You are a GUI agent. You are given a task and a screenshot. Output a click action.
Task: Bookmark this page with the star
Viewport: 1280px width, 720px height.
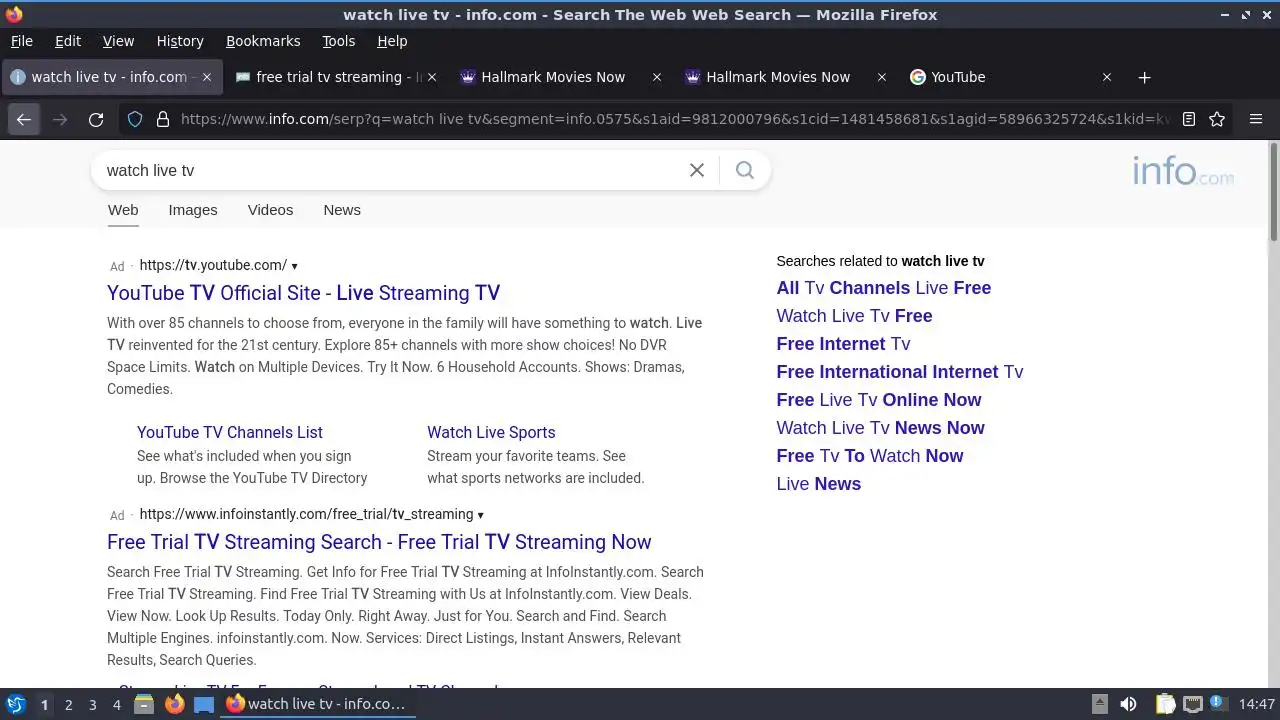[x=1217, y=119]
